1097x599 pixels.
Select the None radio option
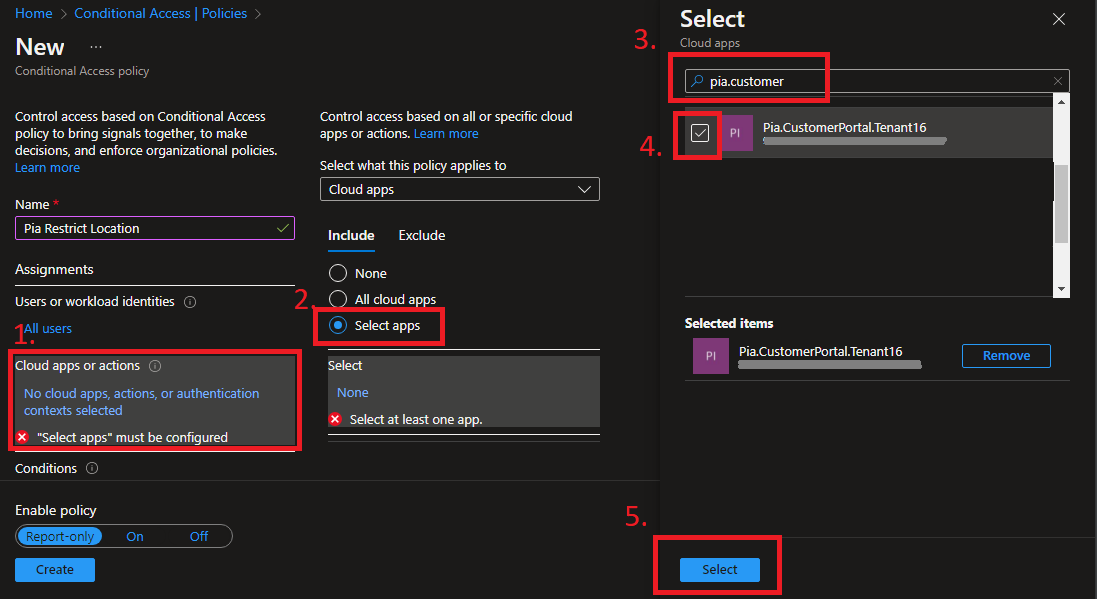[338, 273]
